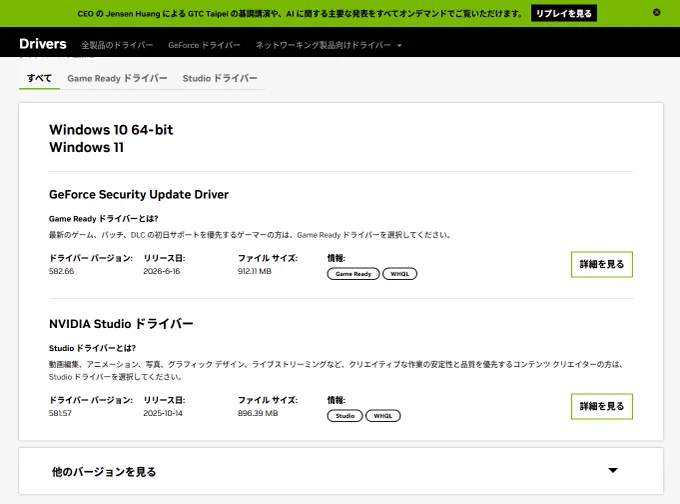This screenshot has height=504, width=680.
Task: Close the green announcement banner
Action: click(x=657, y=13)
